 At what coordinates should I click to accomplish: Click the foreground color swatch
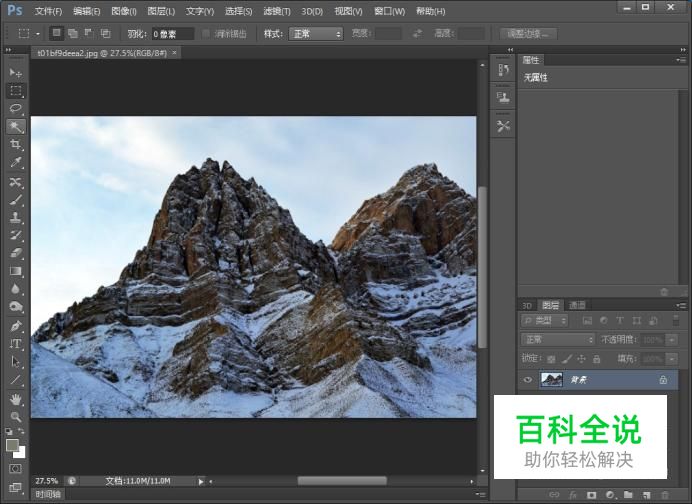point(12,445)
